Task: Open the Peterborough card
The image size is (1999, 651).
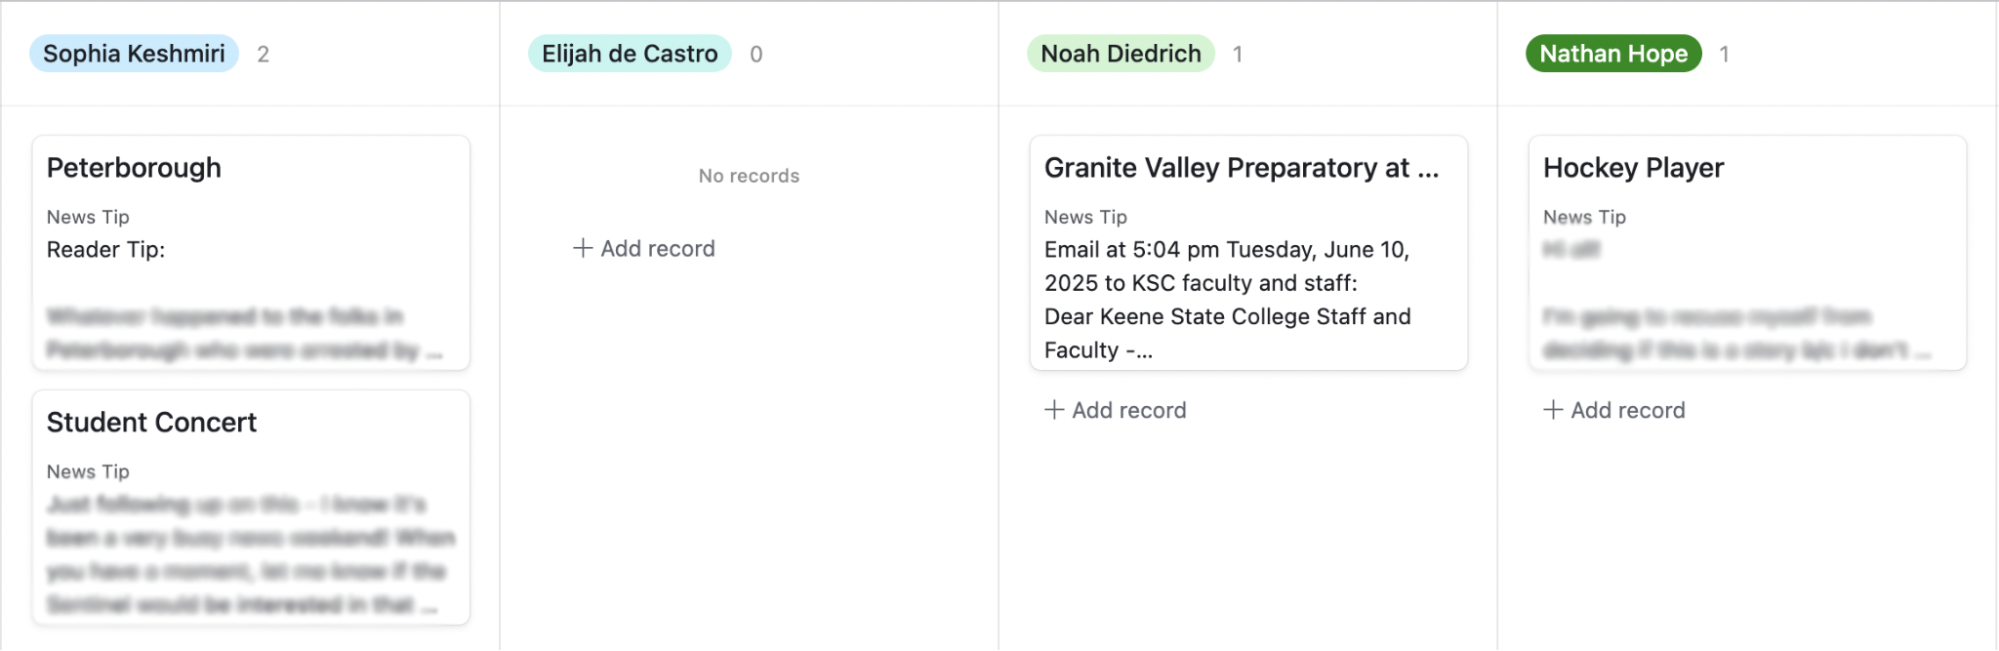Action: (x=251, y=253)
